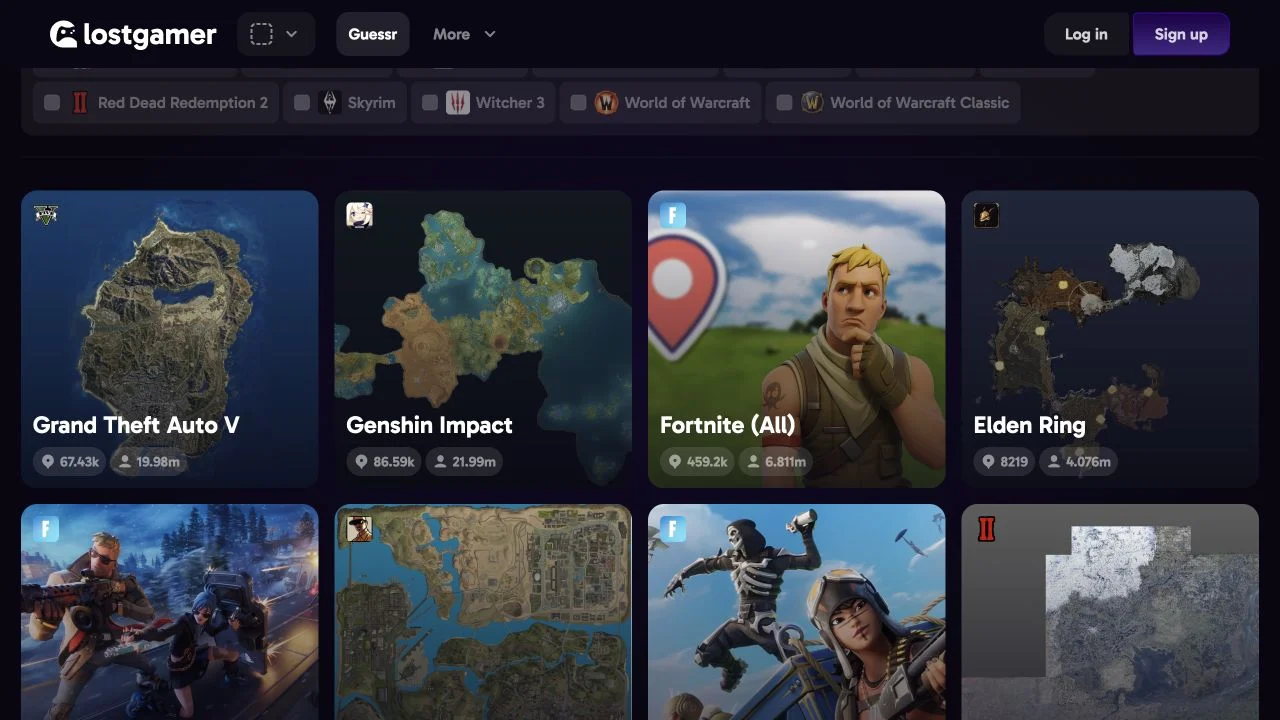Check the Witcher 3 checkbox
The width and height of the screenshot is (1280, 720).
430,102
